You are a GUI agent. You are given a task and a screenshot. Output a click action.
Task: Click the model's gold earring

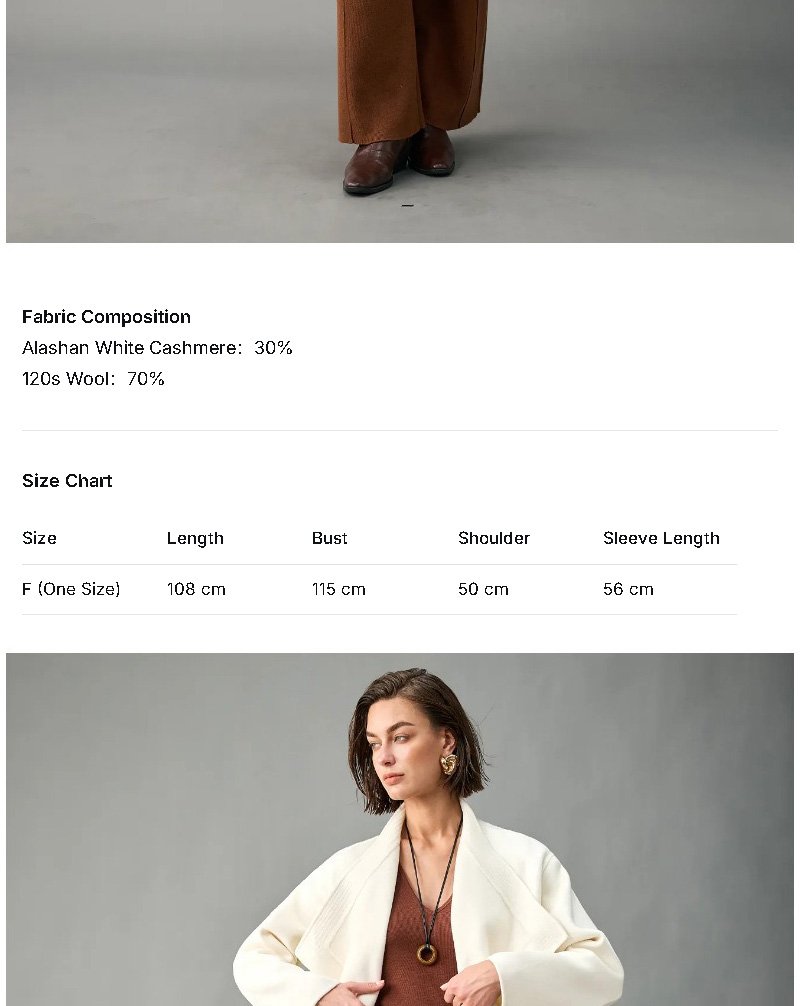(x=449, y=764)
